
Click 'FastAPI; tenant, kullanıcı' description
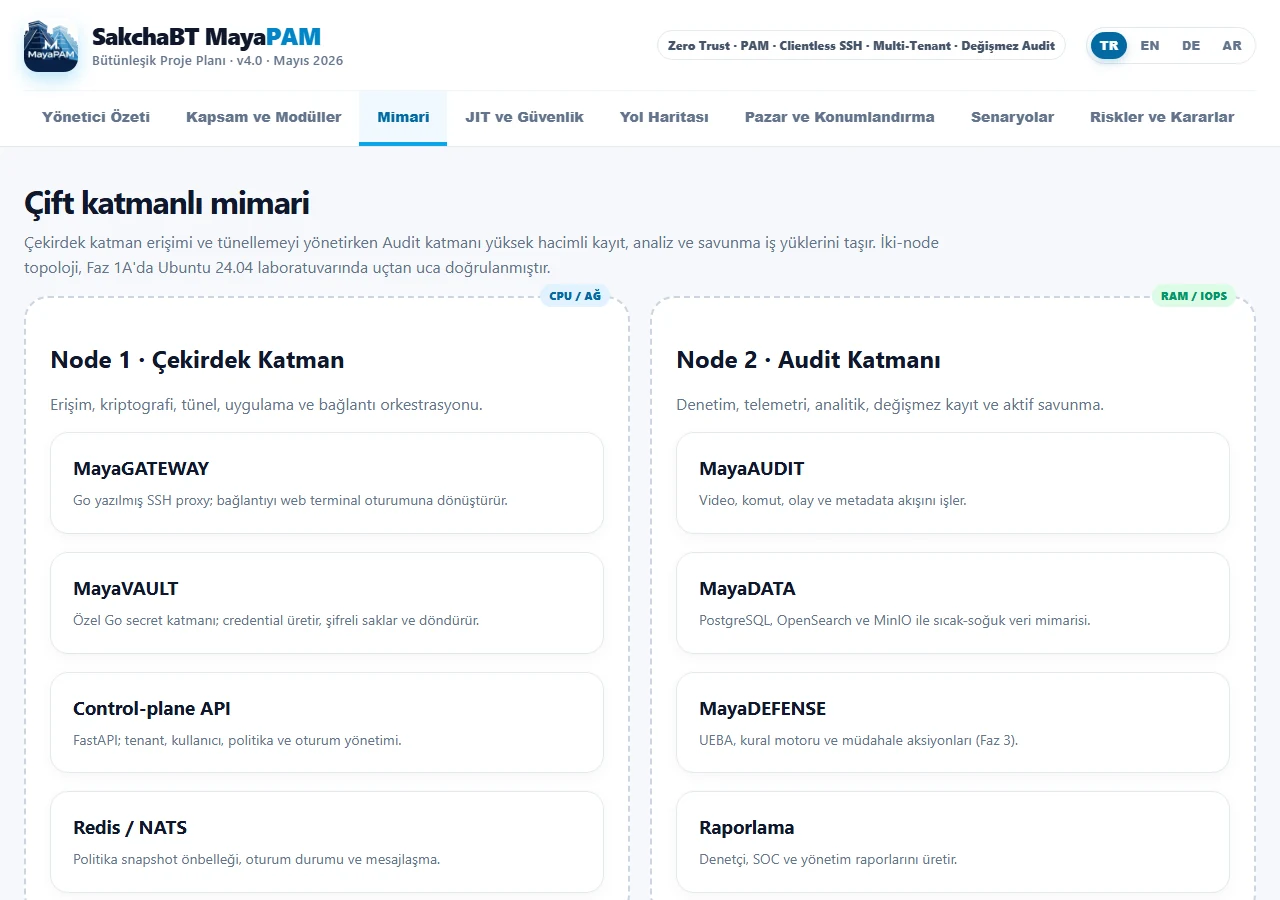(x=237, y=740)
